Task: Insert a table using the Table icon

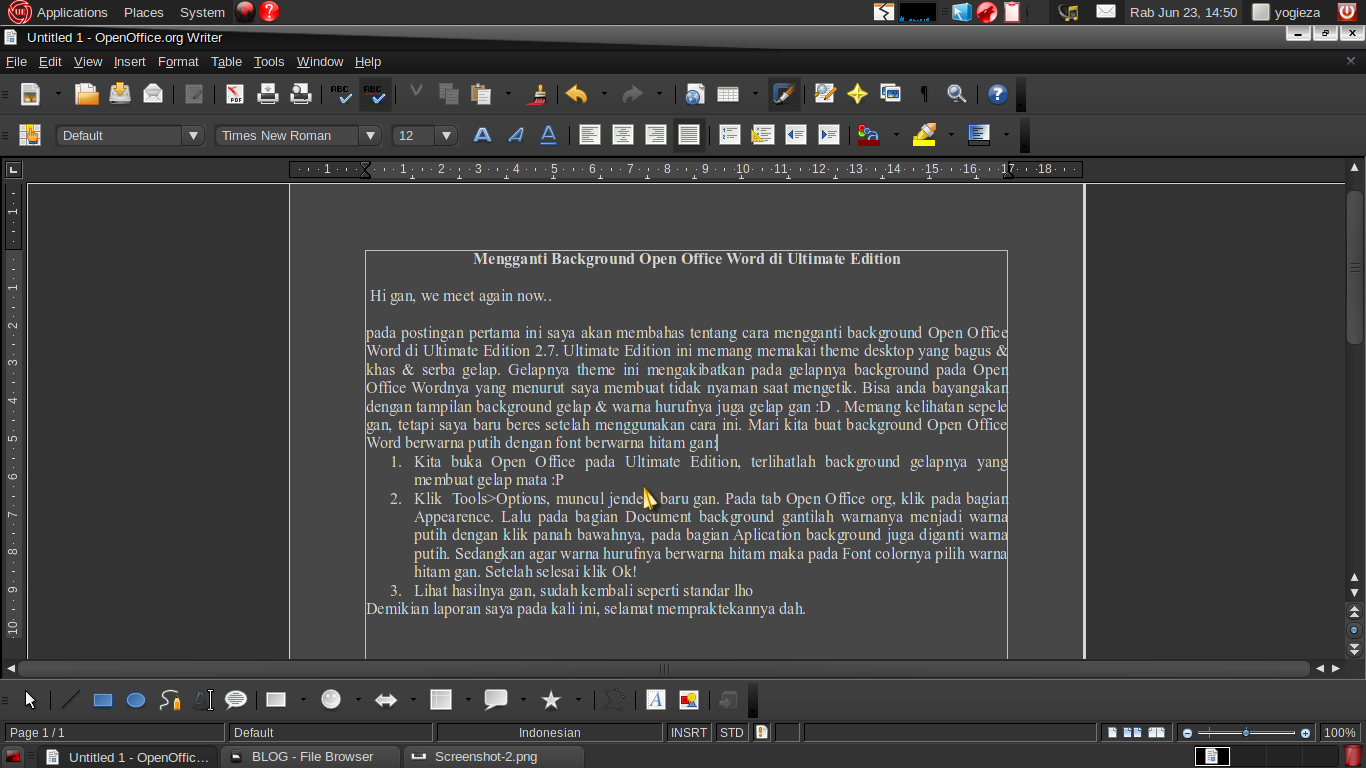Action: pos(728,94)
